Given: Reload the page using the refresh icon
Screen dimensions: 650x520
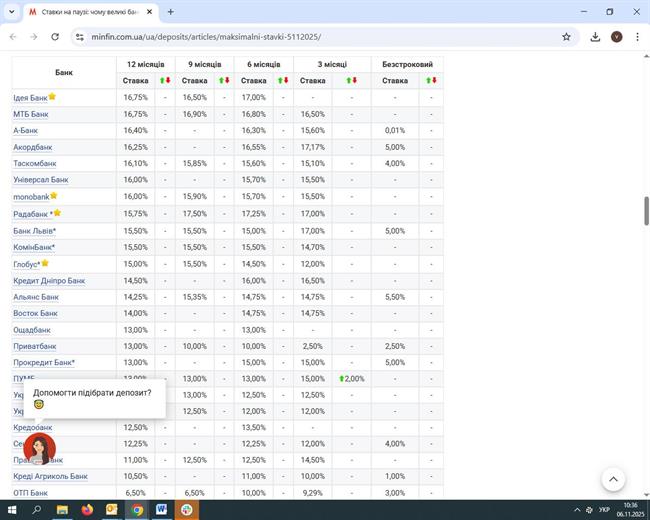Looking at the screenshot, I should pyautogui.click(x=54, y=37).
